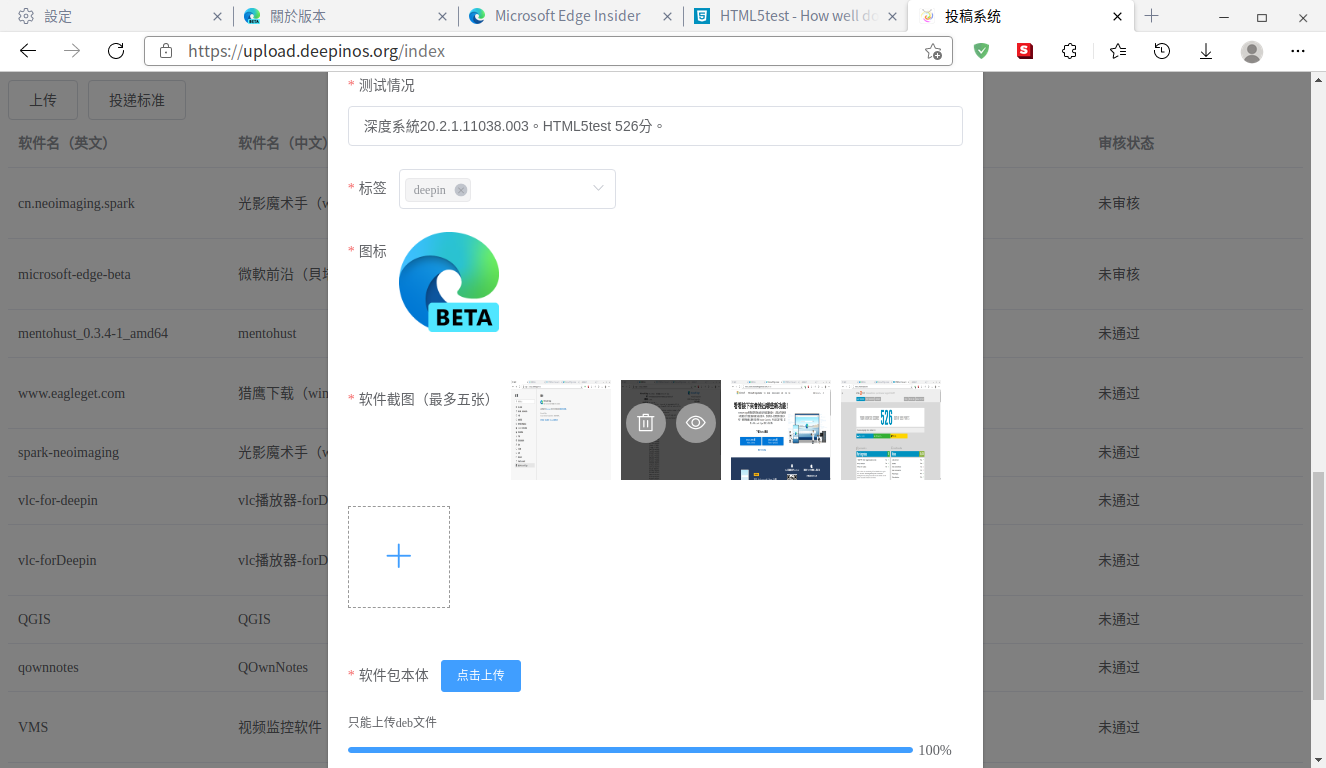Image resolution: width=1326 pixels, height=768 pixels.
Task: Click the favorites star toolbar icon
Action: [1116, 50]
